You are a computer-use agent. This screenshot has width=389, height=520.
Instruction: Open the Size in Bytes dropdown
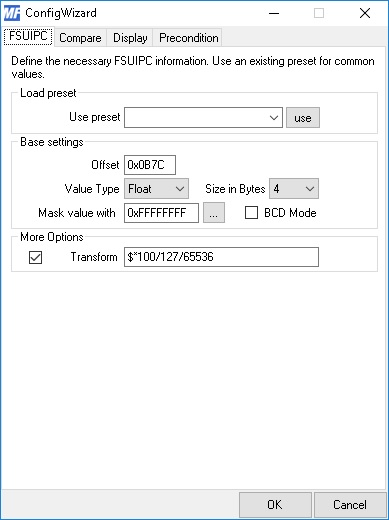pyautogui.click(x=294, y=189)
